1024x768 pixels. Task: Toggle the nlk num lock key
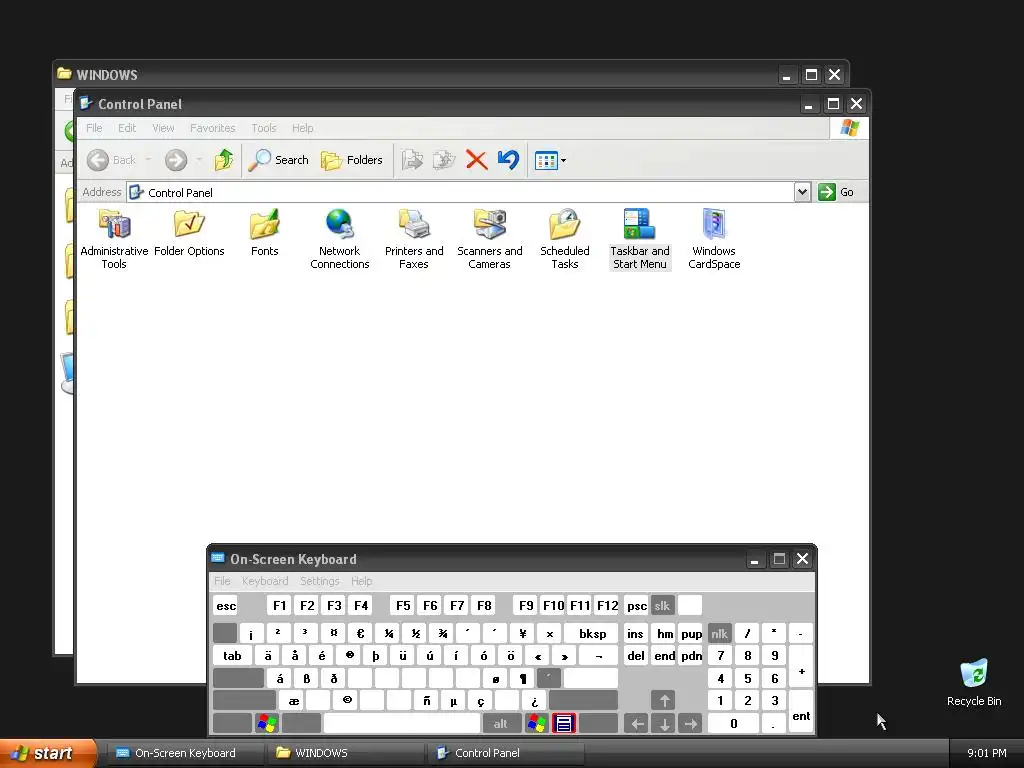[x=719, y=633]
